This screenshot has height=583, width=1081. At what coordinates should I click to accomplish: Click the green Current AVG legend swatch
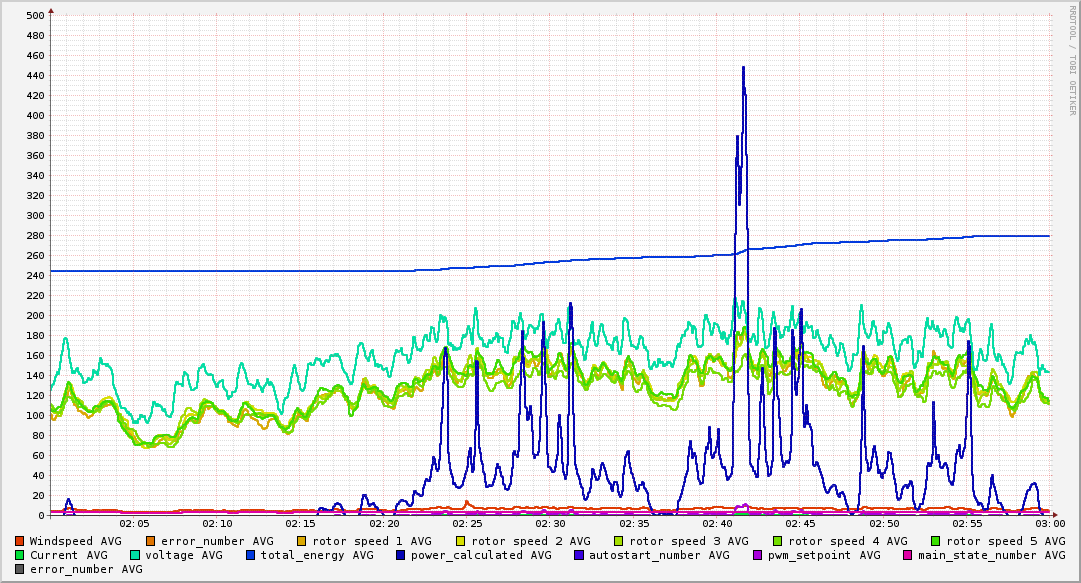[x=19, y=555]
